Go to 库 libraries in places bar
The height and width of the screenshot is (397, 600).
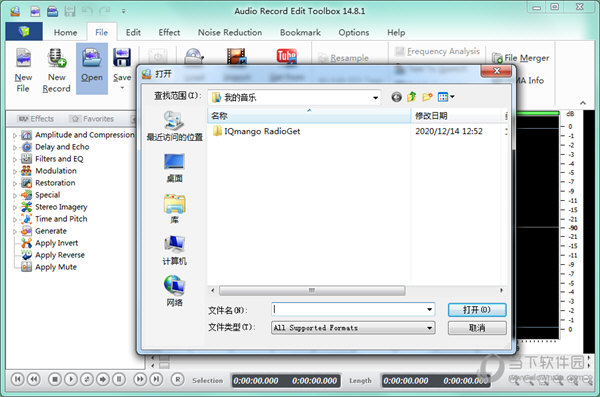(174, 209)
